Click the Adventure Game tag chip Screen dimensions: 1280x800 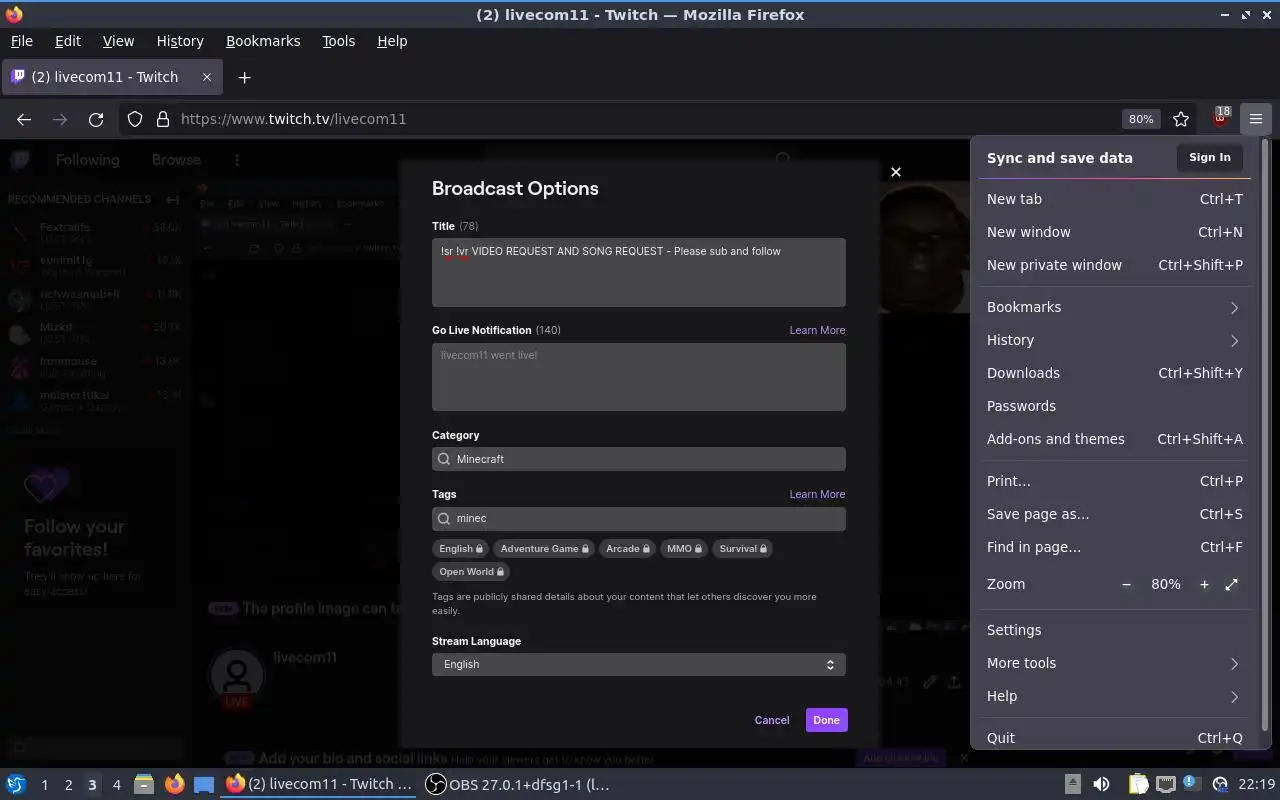coord(545,548)
